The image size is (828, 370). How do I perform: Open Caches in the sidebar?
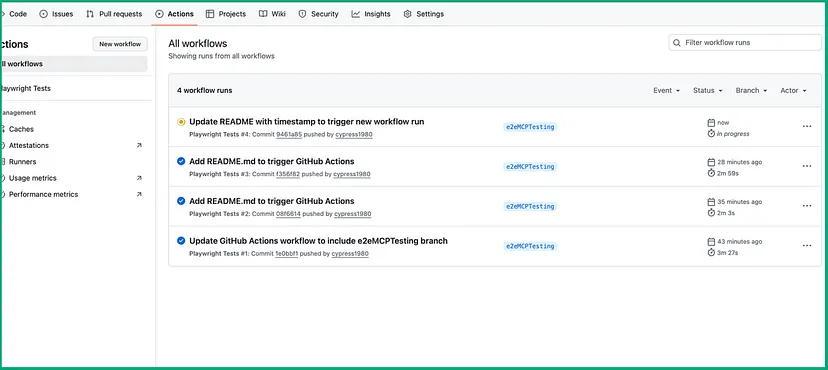coord(21,129)
